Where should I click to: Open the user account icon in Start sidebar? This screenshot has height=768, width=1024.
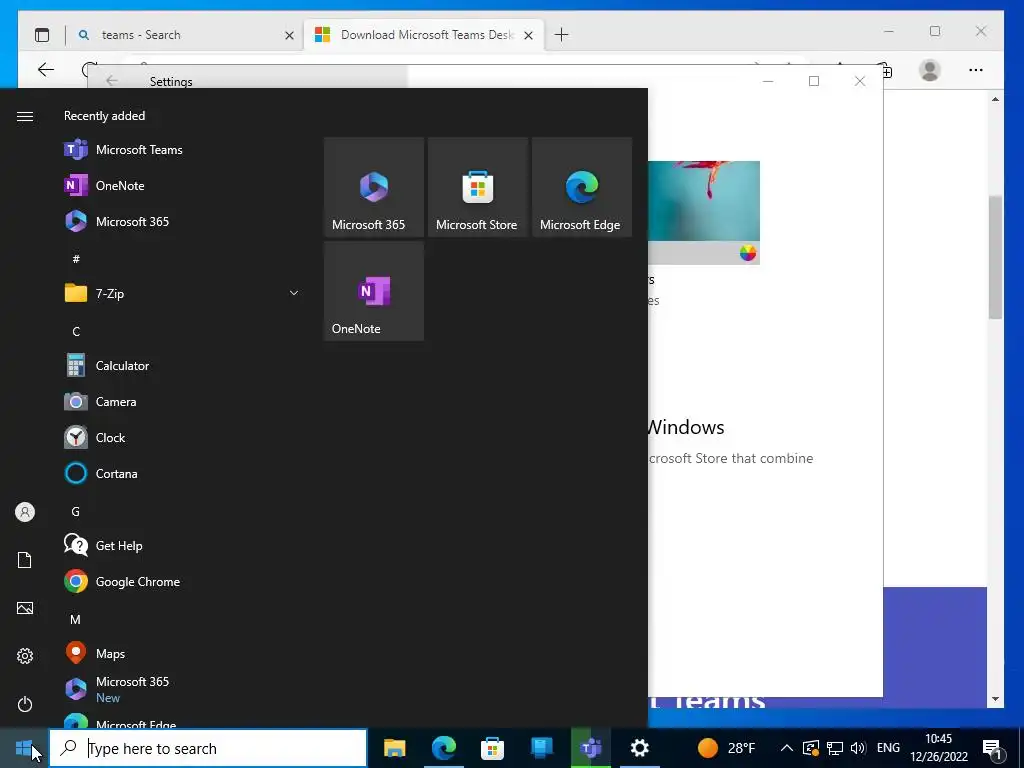coord(25,512)
